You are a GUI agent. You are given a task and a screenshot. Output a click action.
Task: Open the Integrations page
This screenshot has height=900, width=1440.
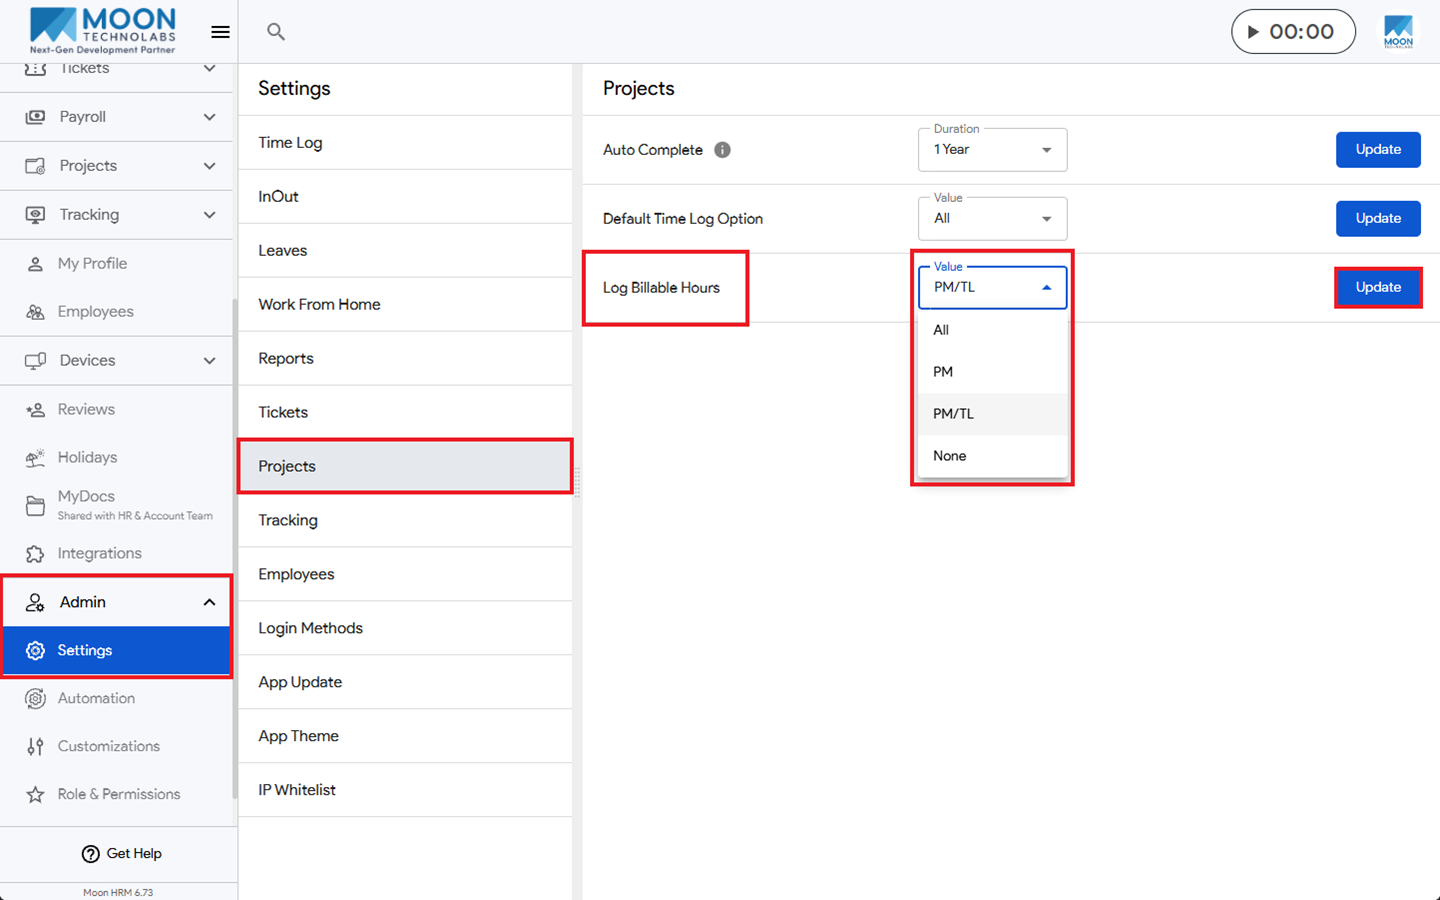coord(116,554)
